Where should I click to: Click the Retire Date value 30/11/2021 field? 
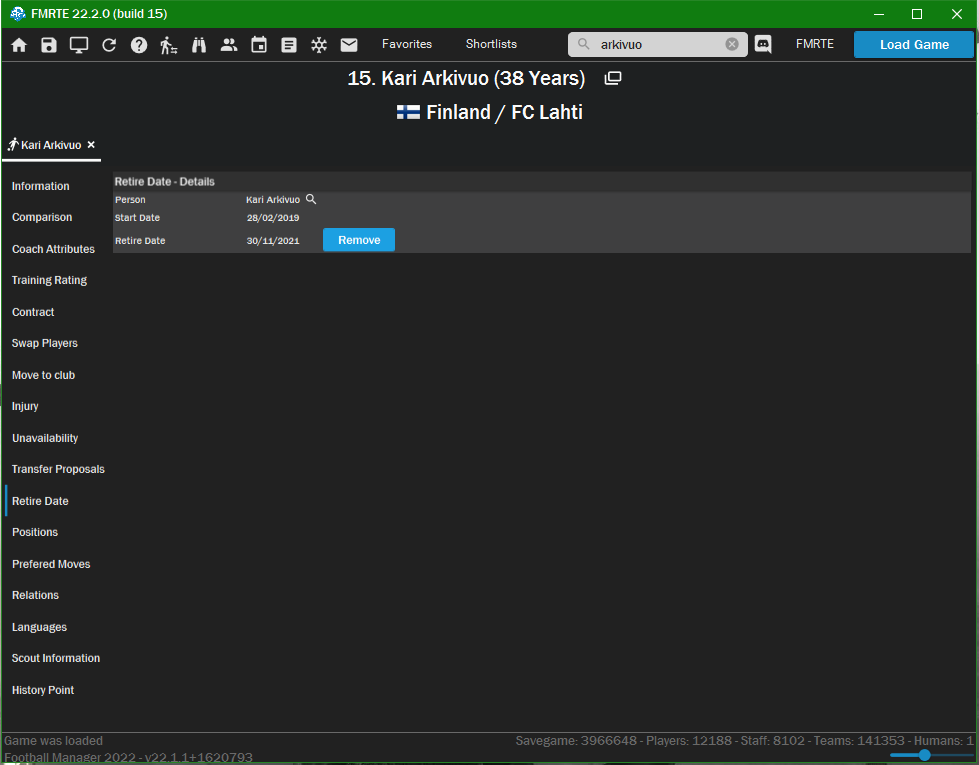(x=273, y=241)
